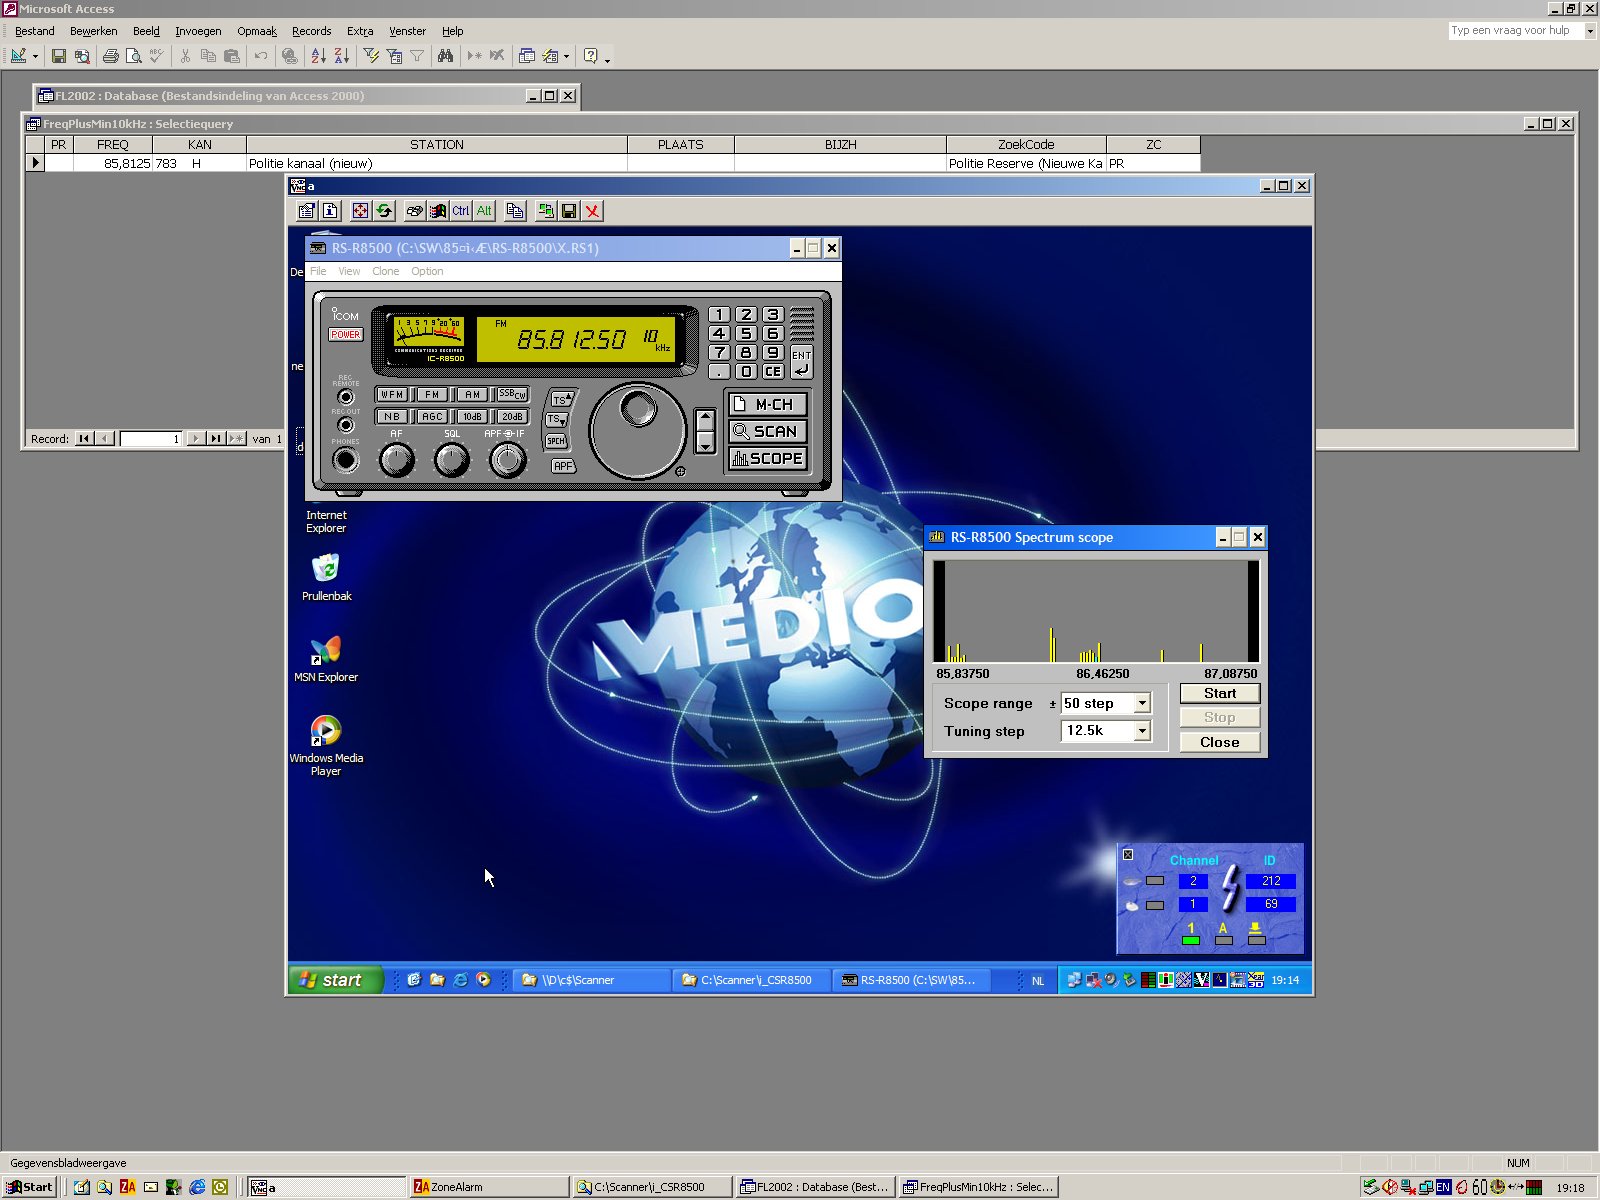
Task: Click Internet Explorer desktop shortcut
Action: tap(326, 521)
